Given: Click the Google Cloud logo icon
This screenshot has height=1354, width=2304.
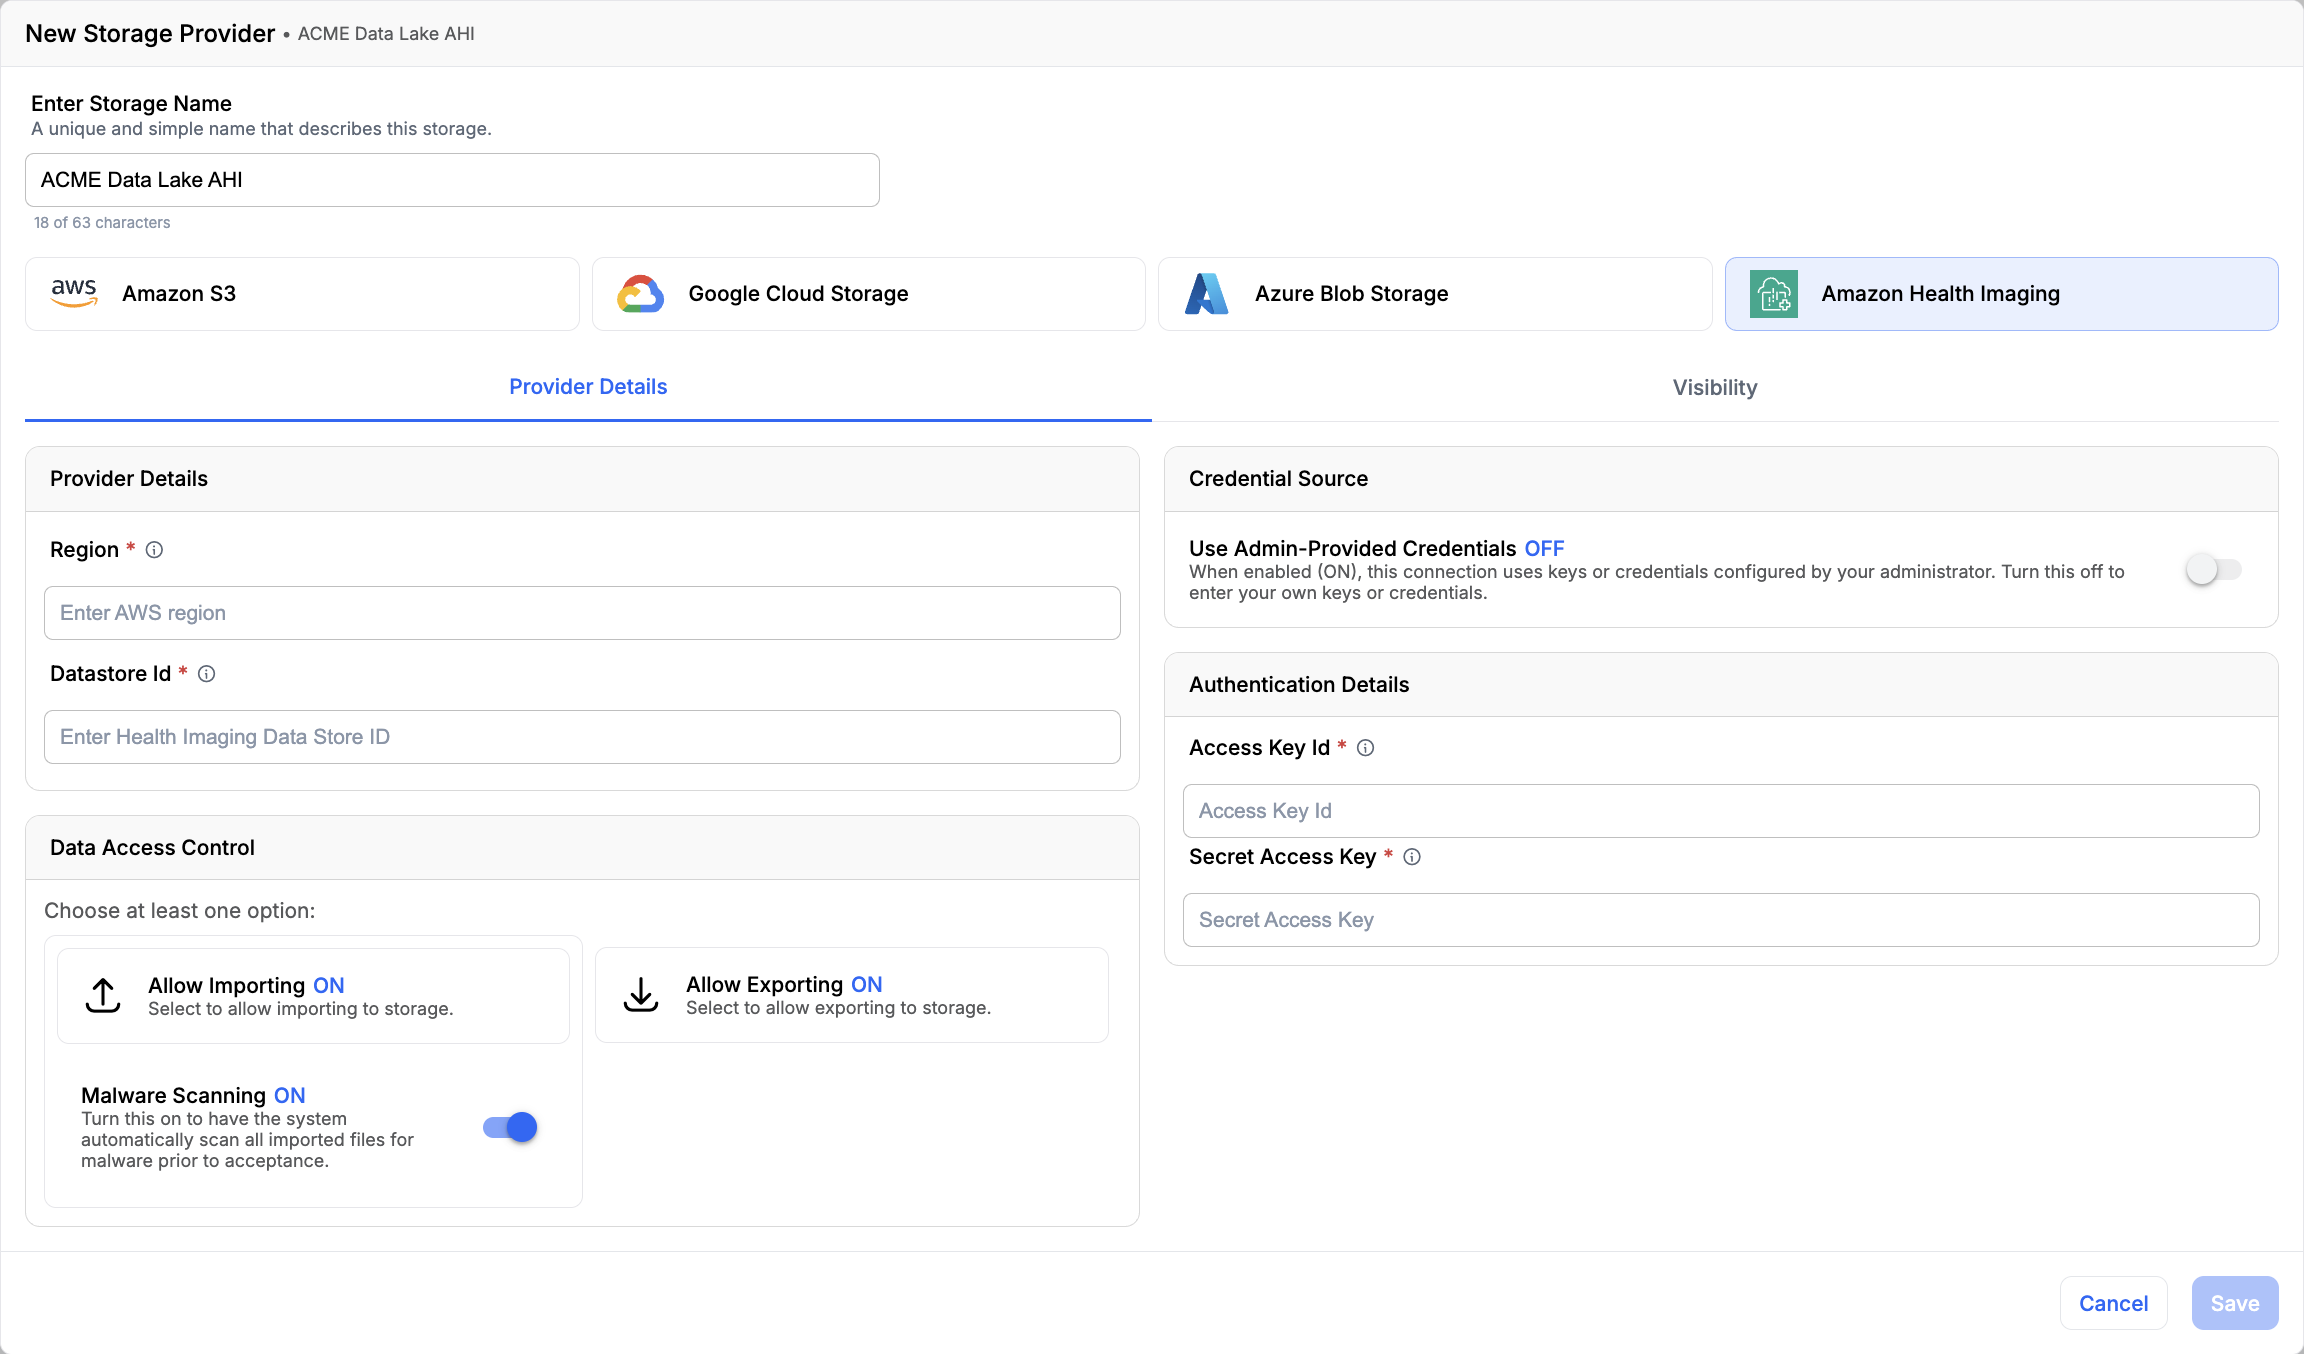Looking at the screenshot, I should pos(640,294).
